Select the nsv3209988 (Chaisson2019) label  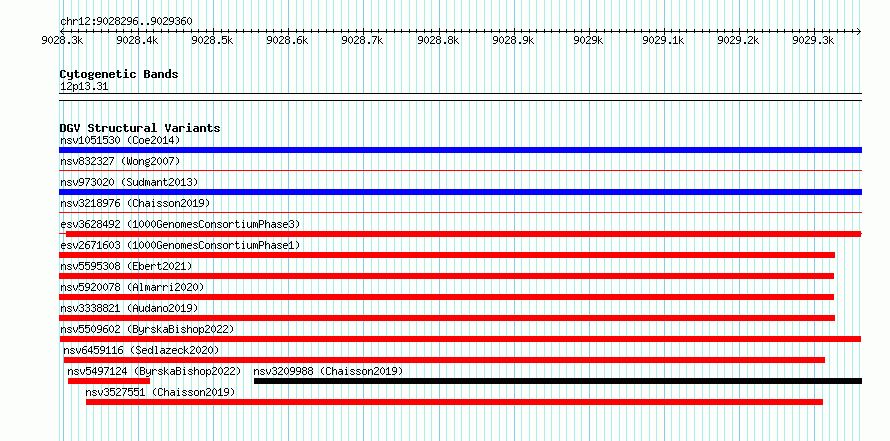point(328,371)
